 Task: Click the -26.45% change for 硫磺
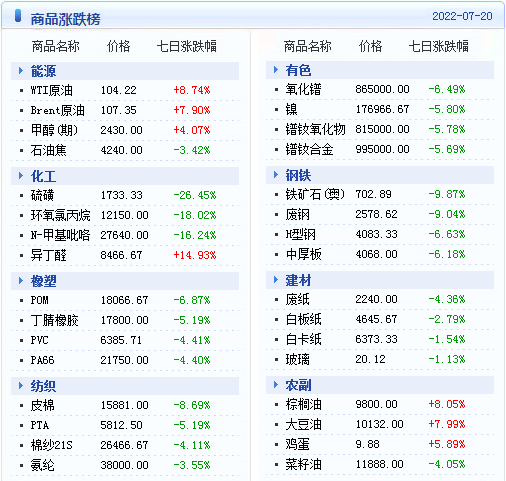(x=195, y=195)
